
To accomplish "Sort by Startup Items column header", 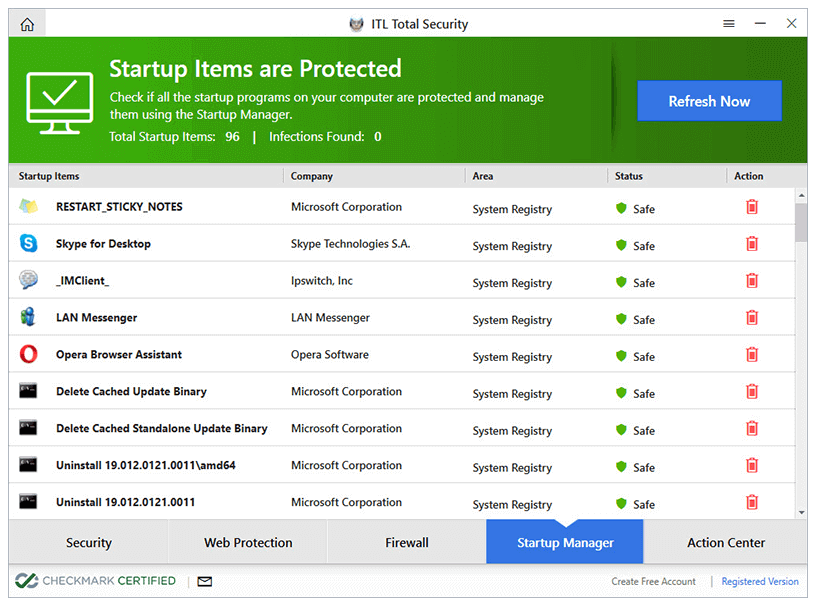I will point(49,176).
